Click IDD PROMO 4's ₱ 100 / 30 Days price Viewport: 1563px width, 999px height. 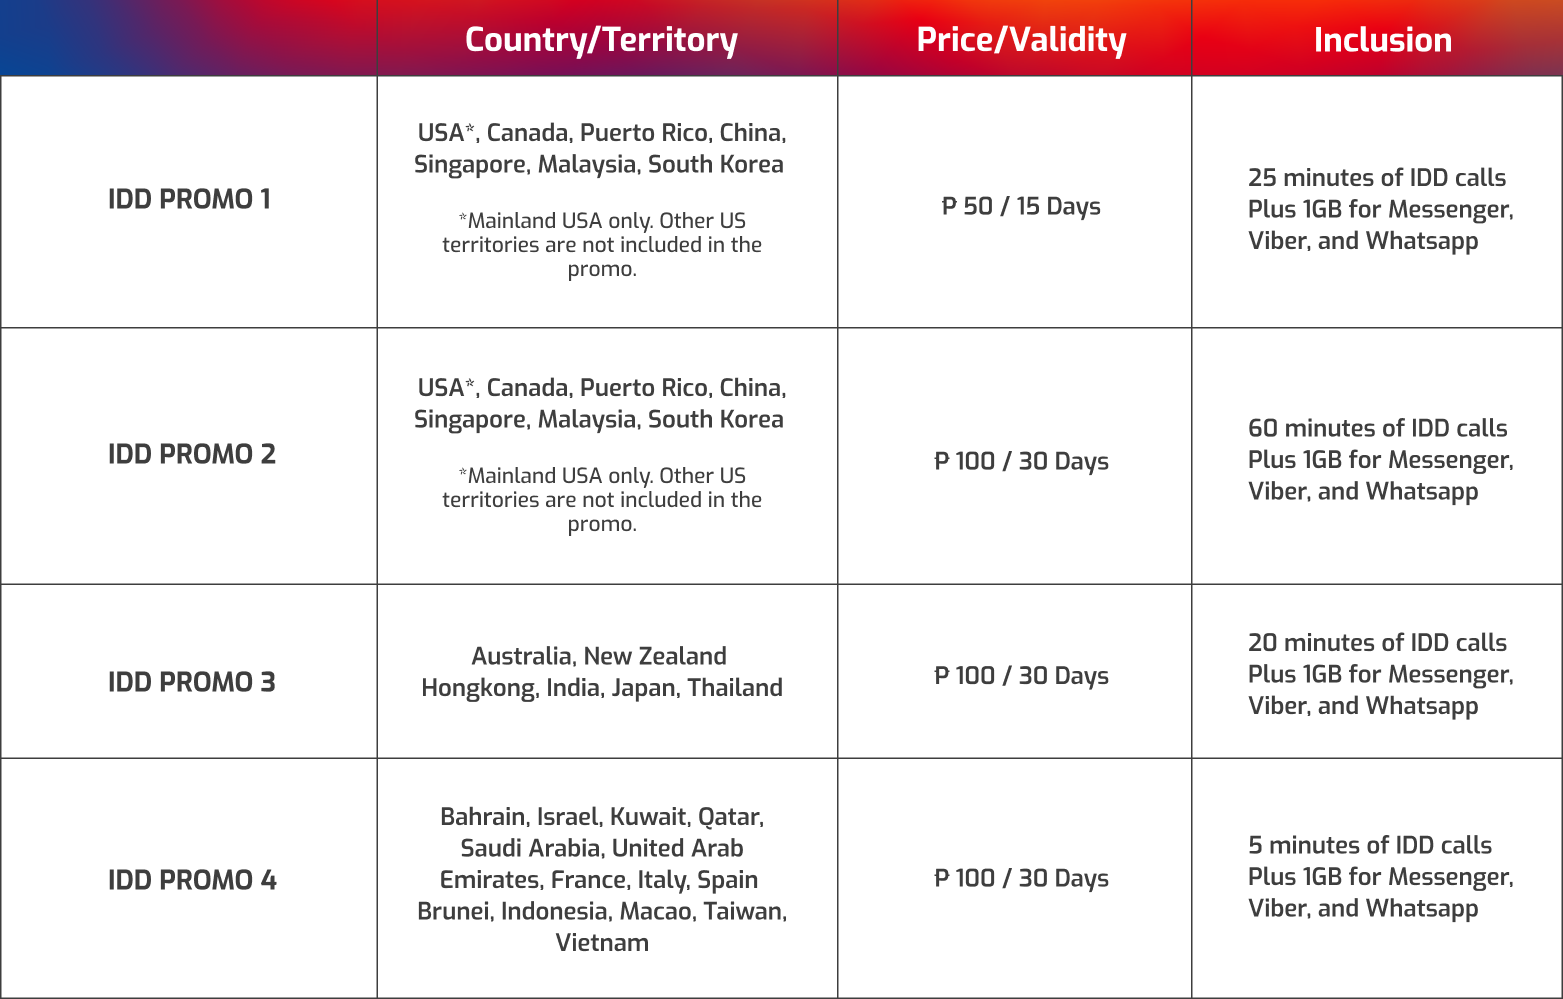[1021, 878]
